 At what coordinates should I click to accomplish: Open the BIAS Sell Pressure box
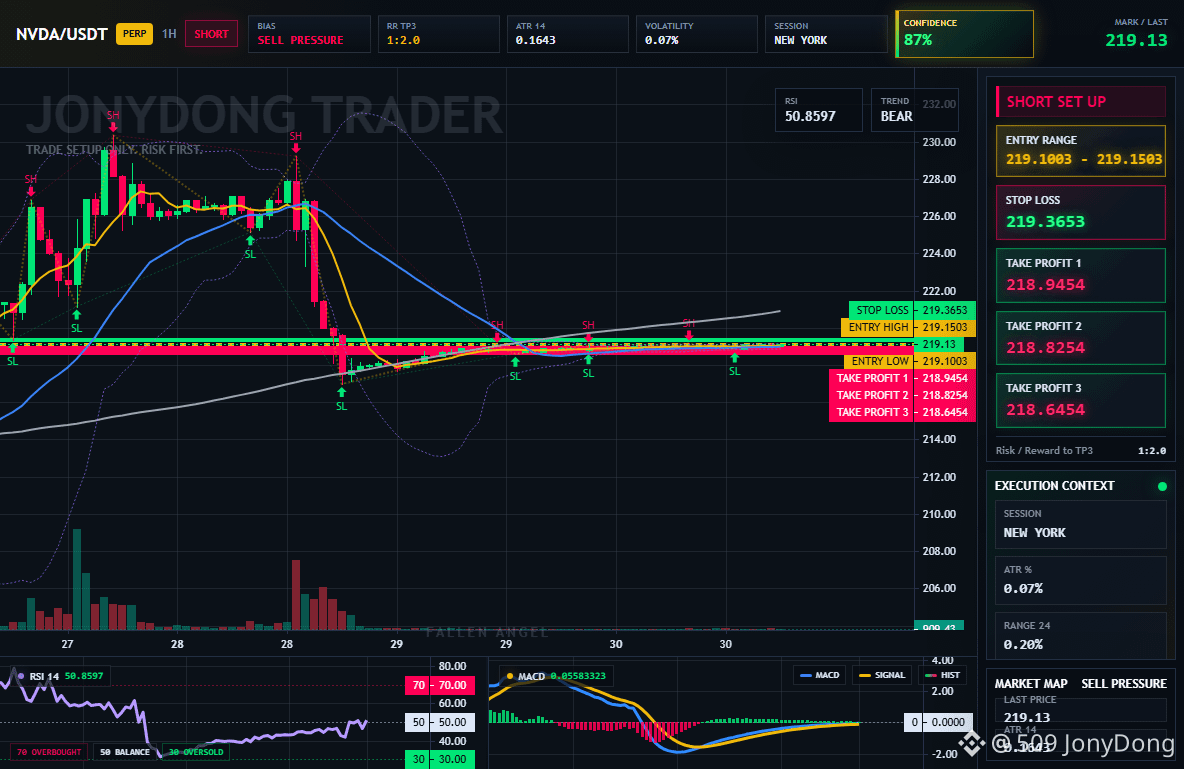tap(309, 34)
